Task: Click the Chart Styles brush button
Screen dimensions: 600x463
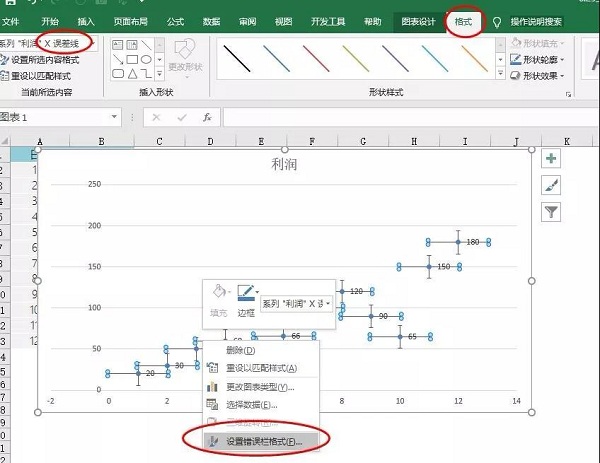Action: coord(551,186)
